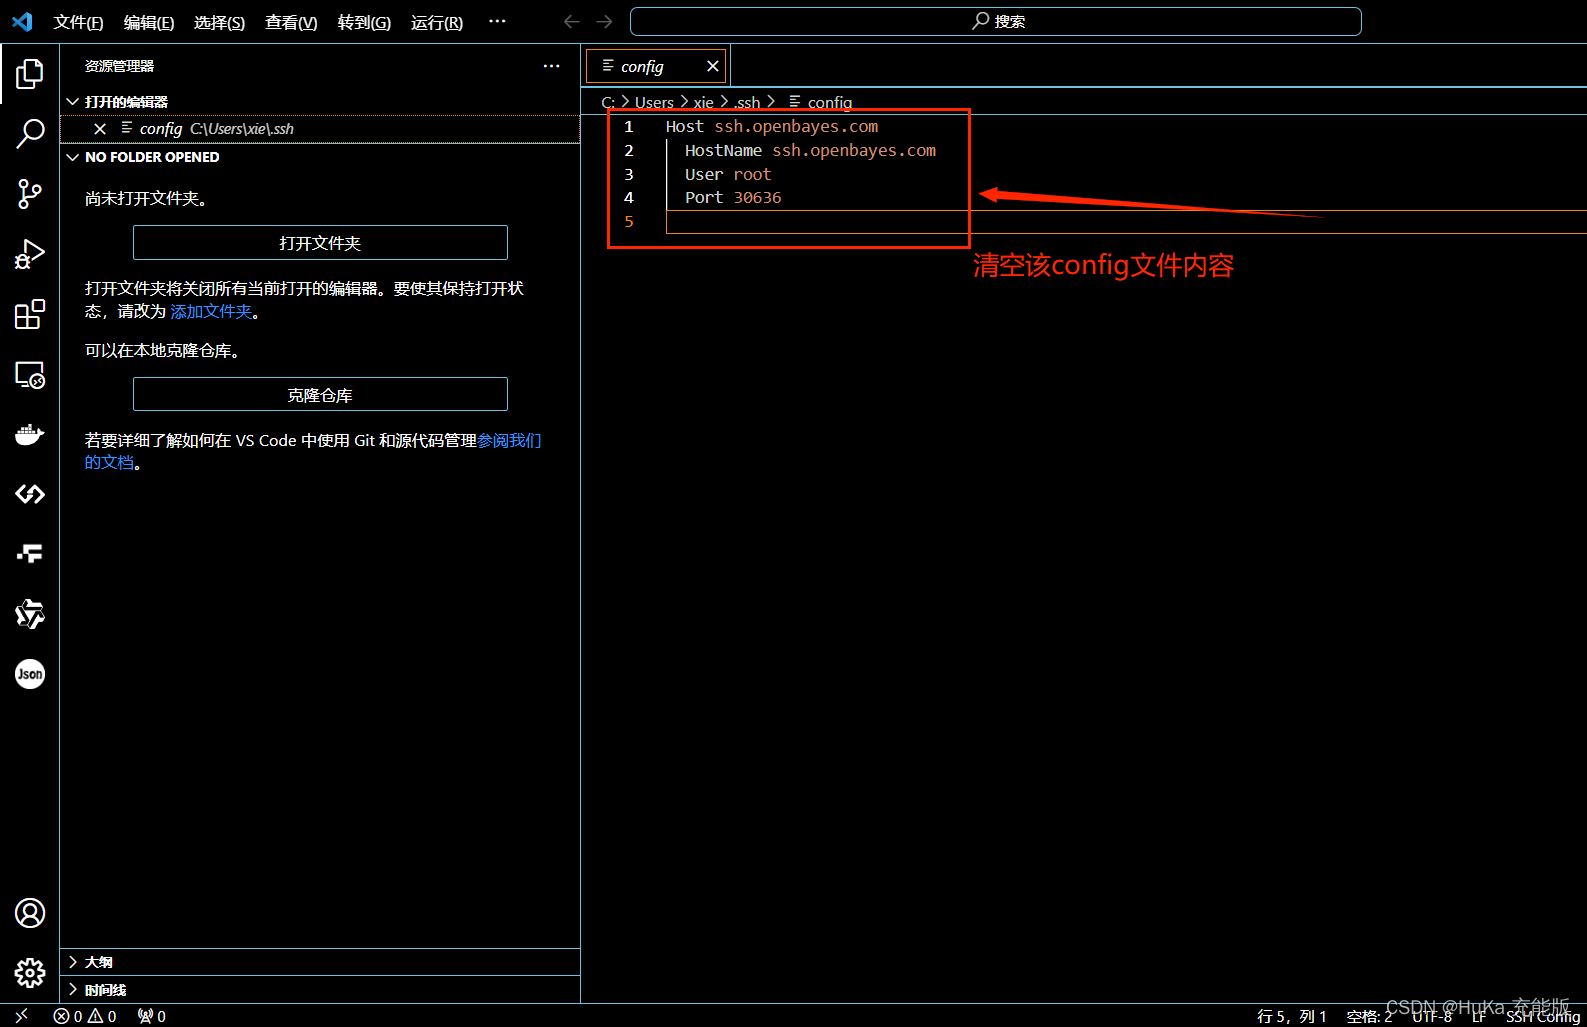
Task: Open the Manage gear menu
Action: pyautogui.click(x=30, y=973)
